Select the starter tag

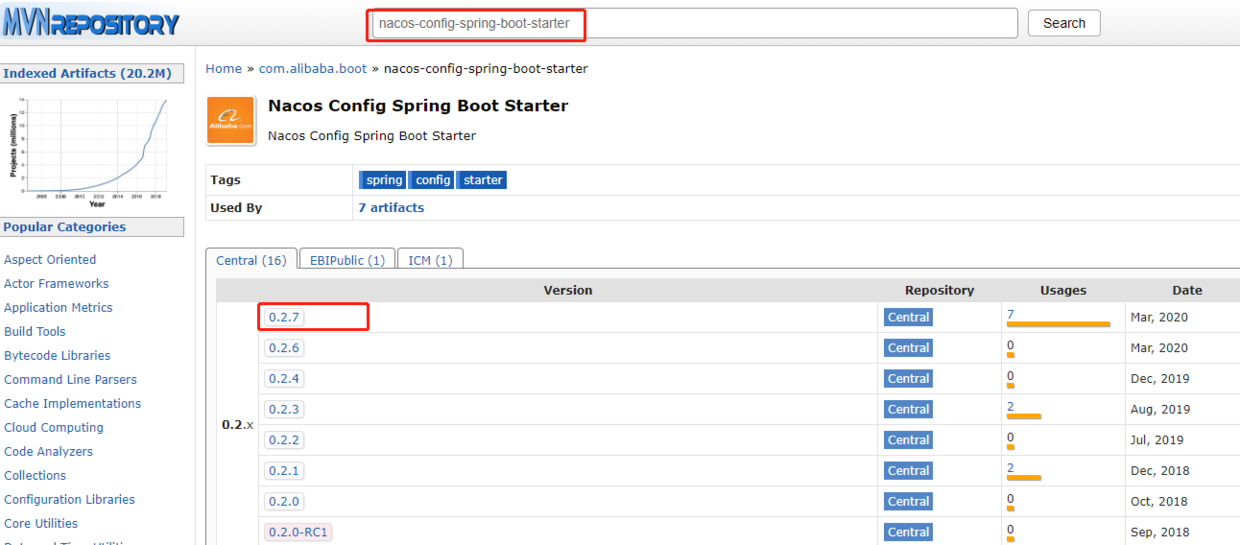(x=483, y=180)
